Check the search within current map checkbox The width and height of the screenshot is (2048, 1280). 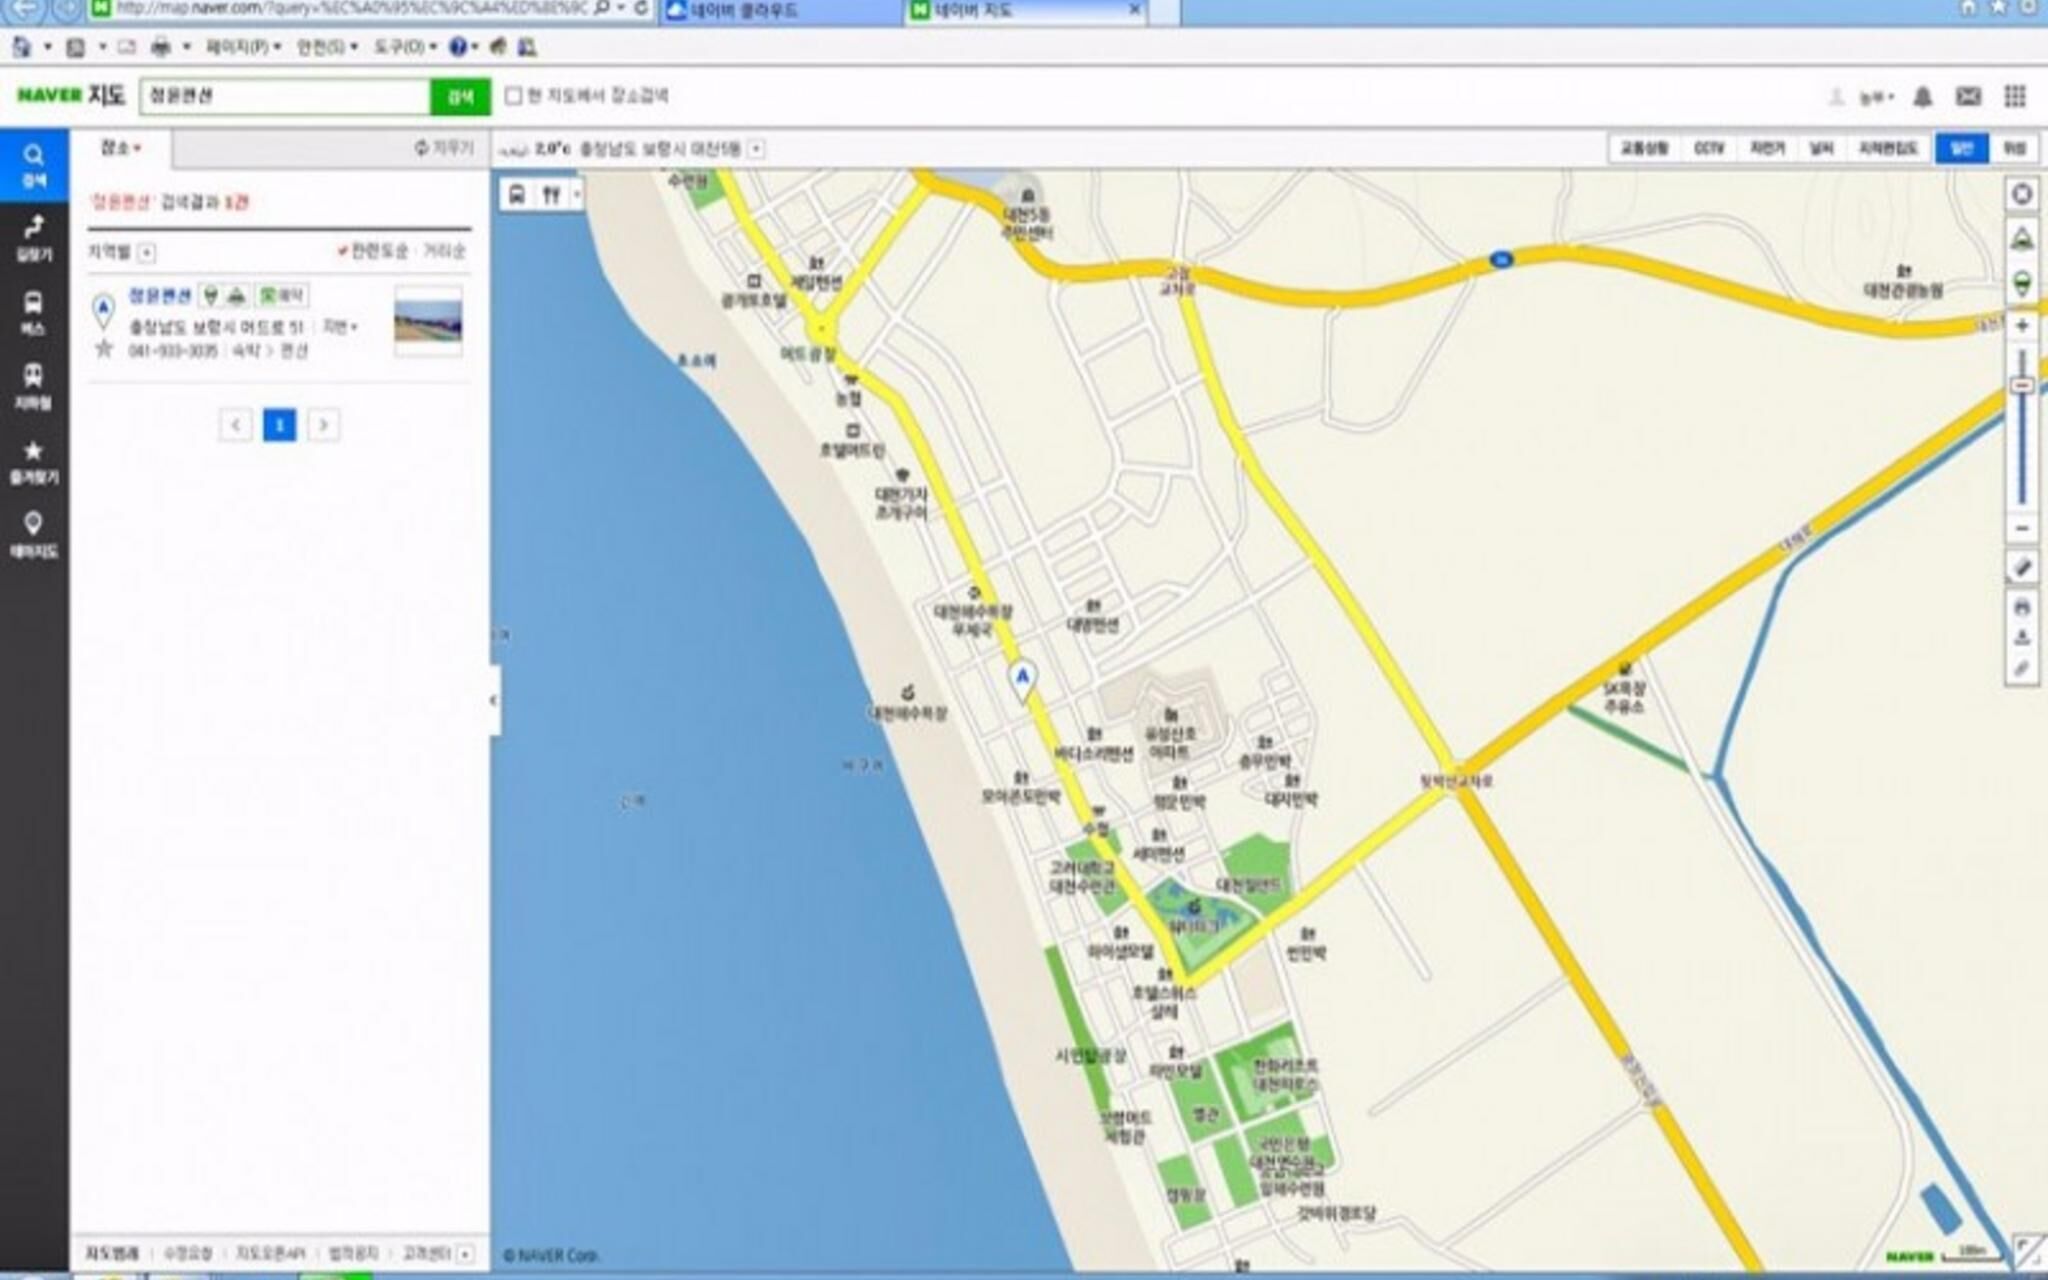(514, 96)
